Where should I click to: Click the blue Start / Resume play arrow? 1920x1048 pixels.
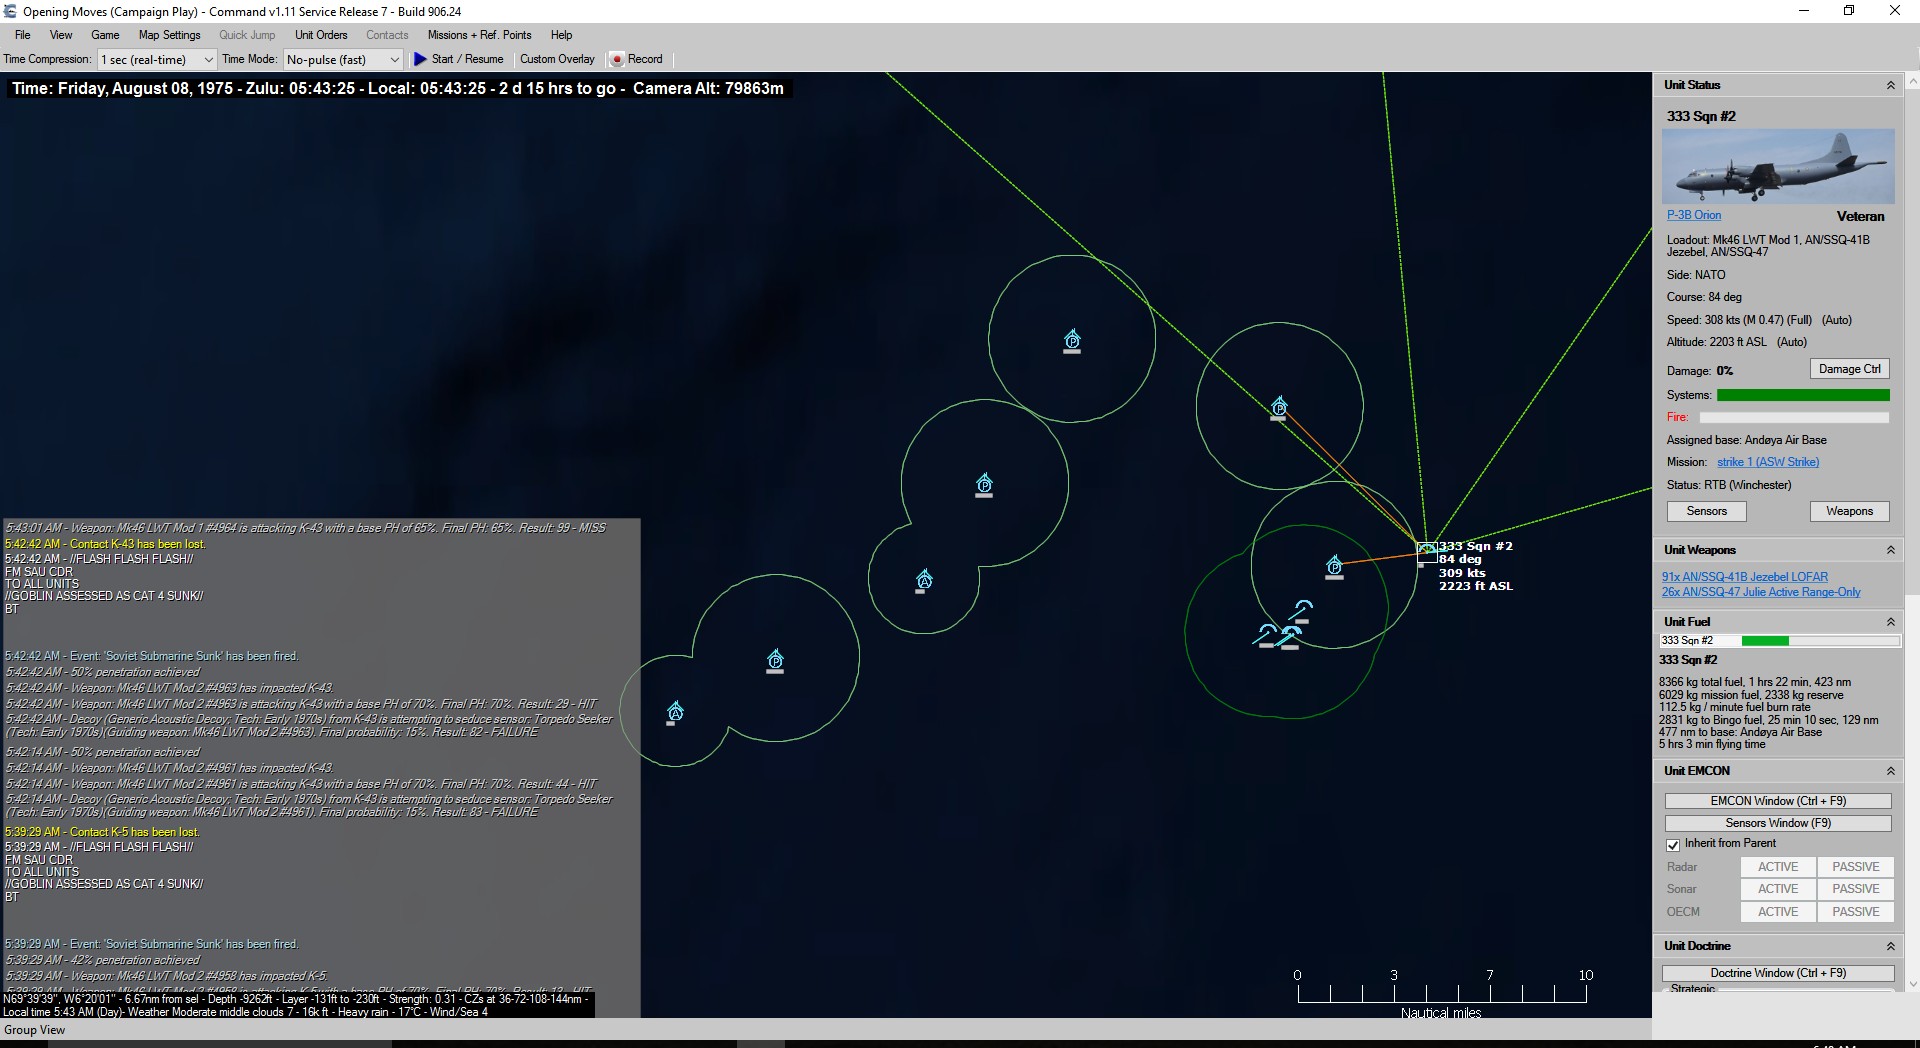pos(420,59)
